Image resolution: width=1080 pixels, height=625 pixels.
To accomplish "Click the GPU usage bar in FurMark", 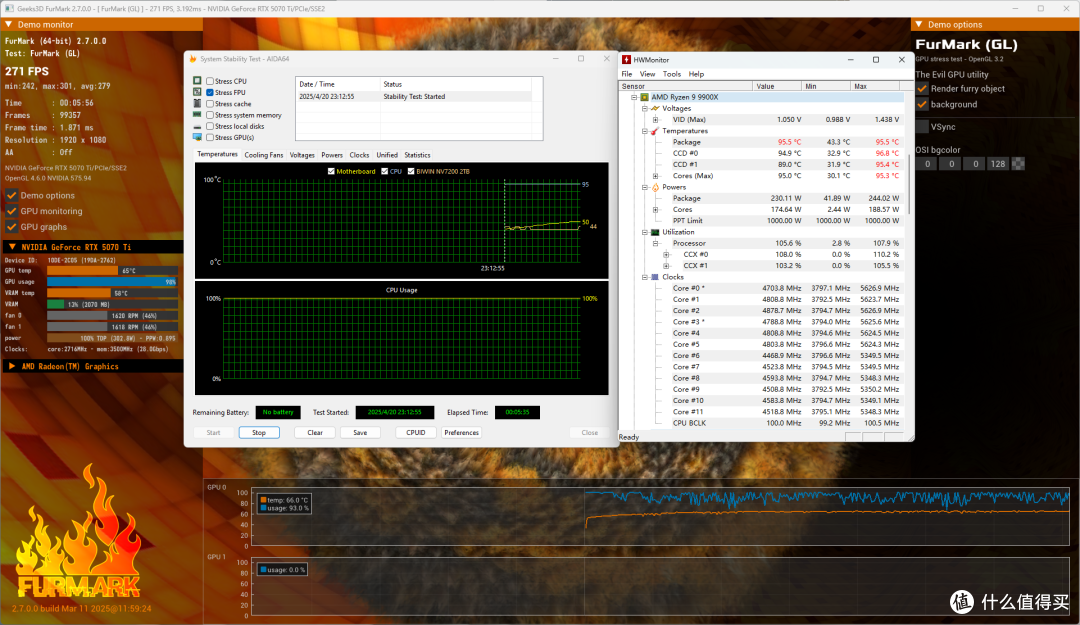I will click(112, 282).
